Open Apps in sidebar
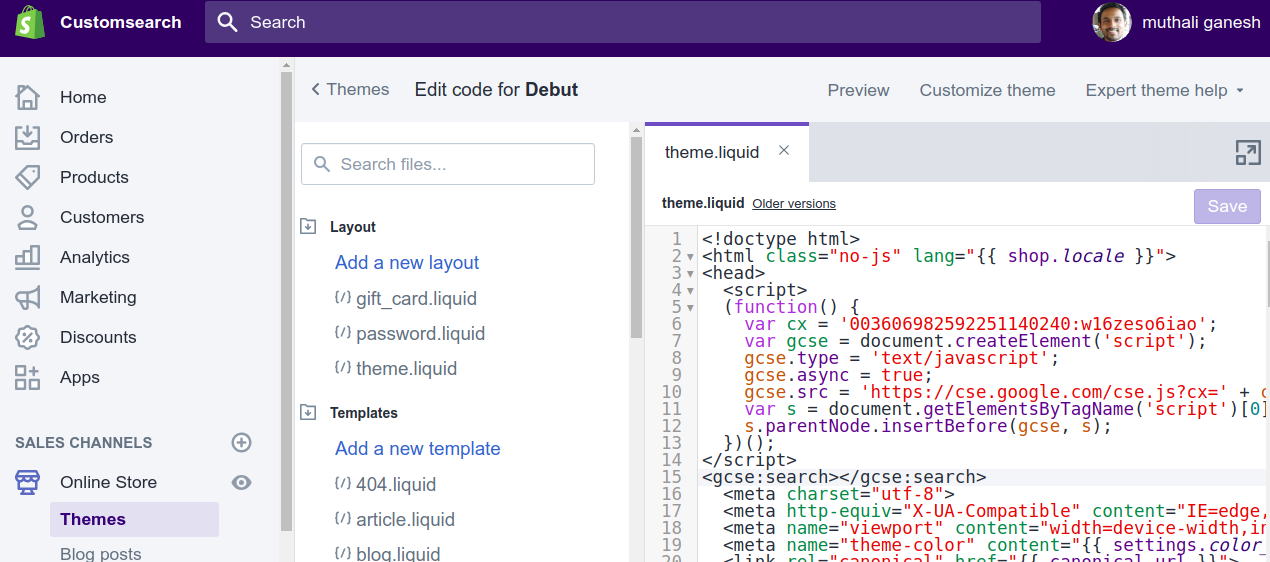The height and width of the screenshot is (562, 1270). tap(80, 377)
